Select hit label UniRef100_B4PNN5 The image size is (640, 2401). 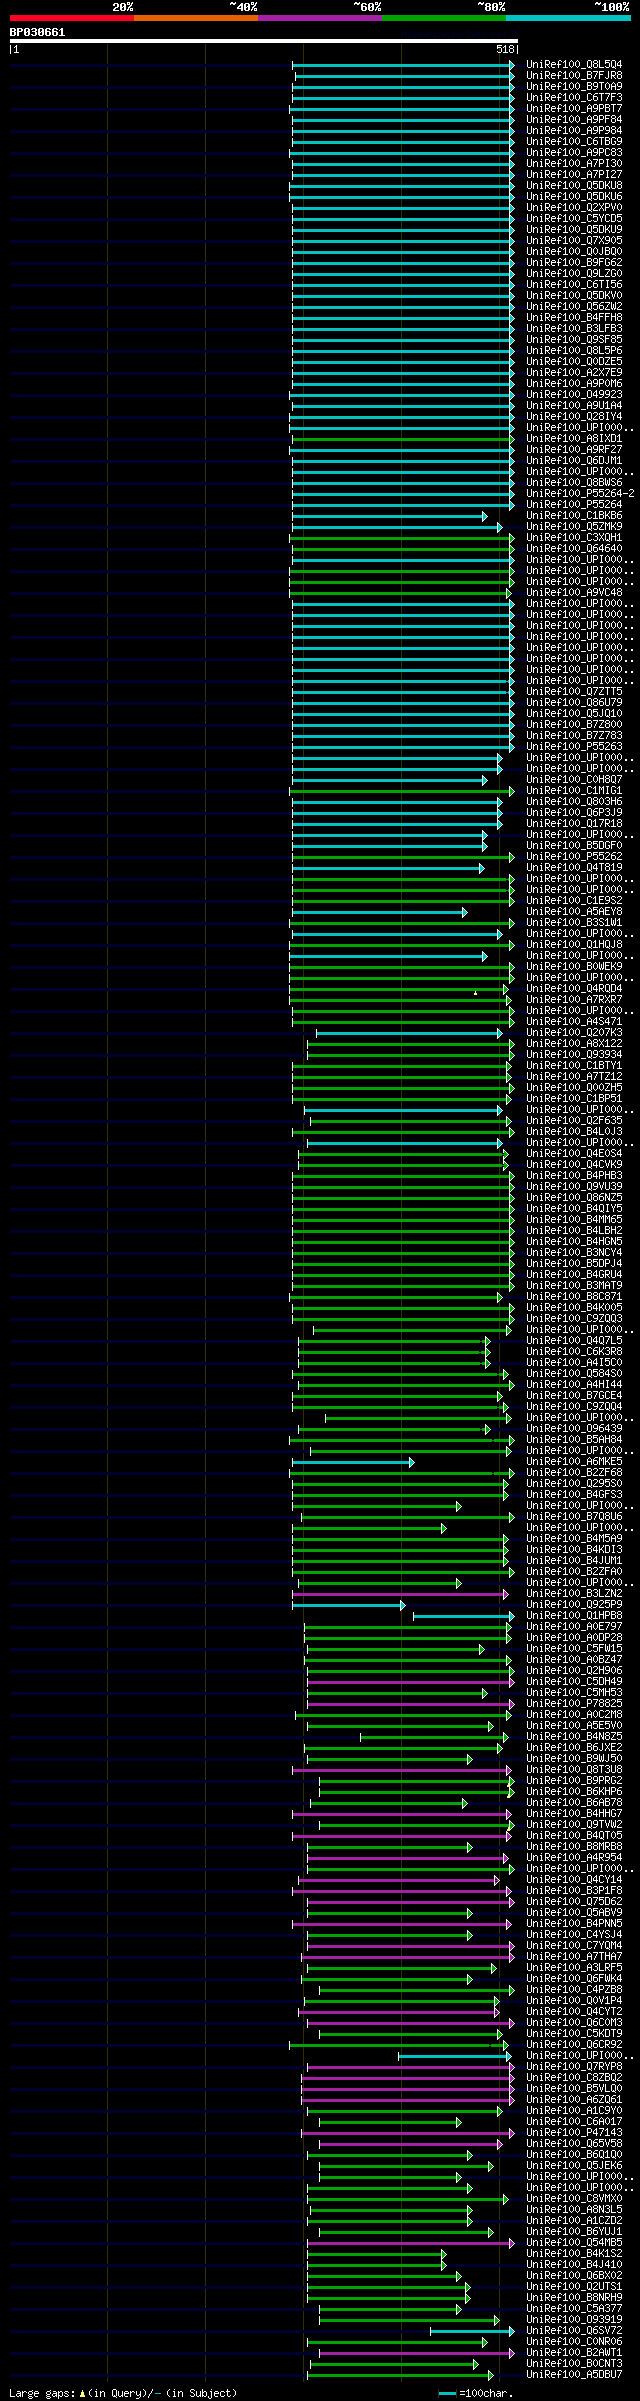pyautogui.click(x=574, y=1924)
